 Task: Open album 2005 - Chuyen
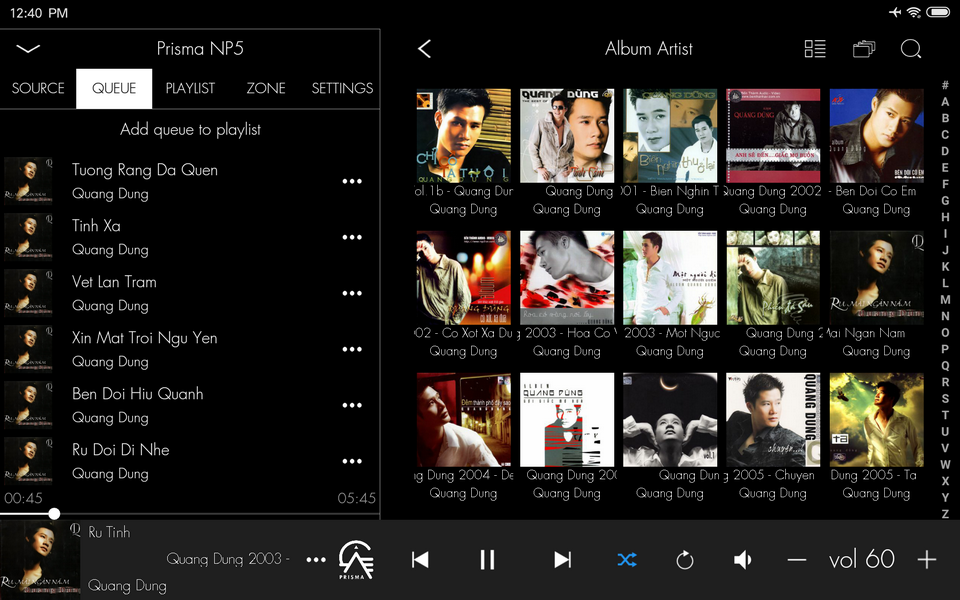[x=773, y=420]
